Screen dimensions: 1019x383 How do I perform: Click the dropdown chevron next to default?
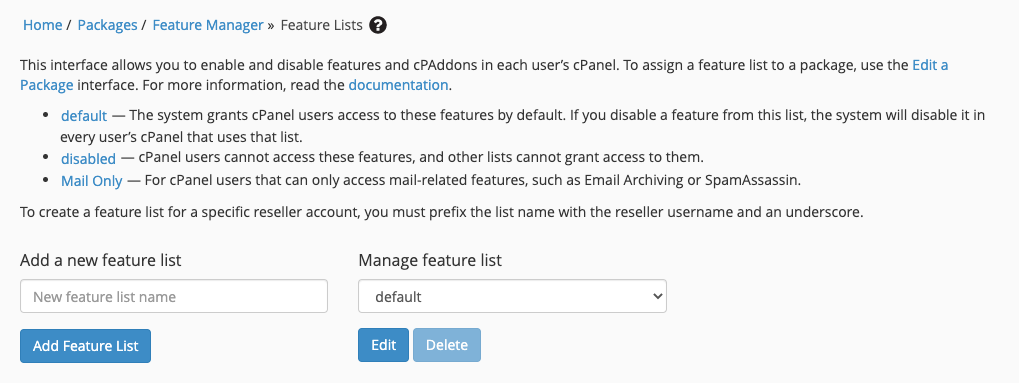pyautogui.click(x=657, y=297)
